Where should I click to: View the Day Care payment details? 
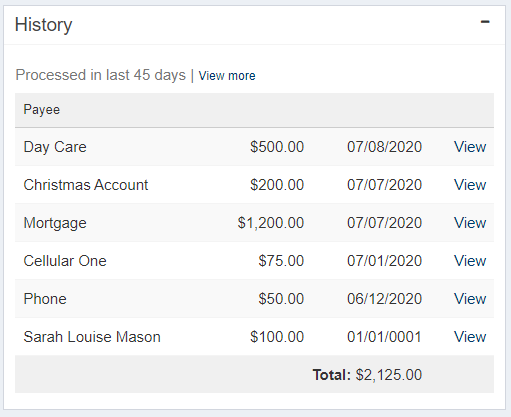pyautogui.click(x=470, y=147)
